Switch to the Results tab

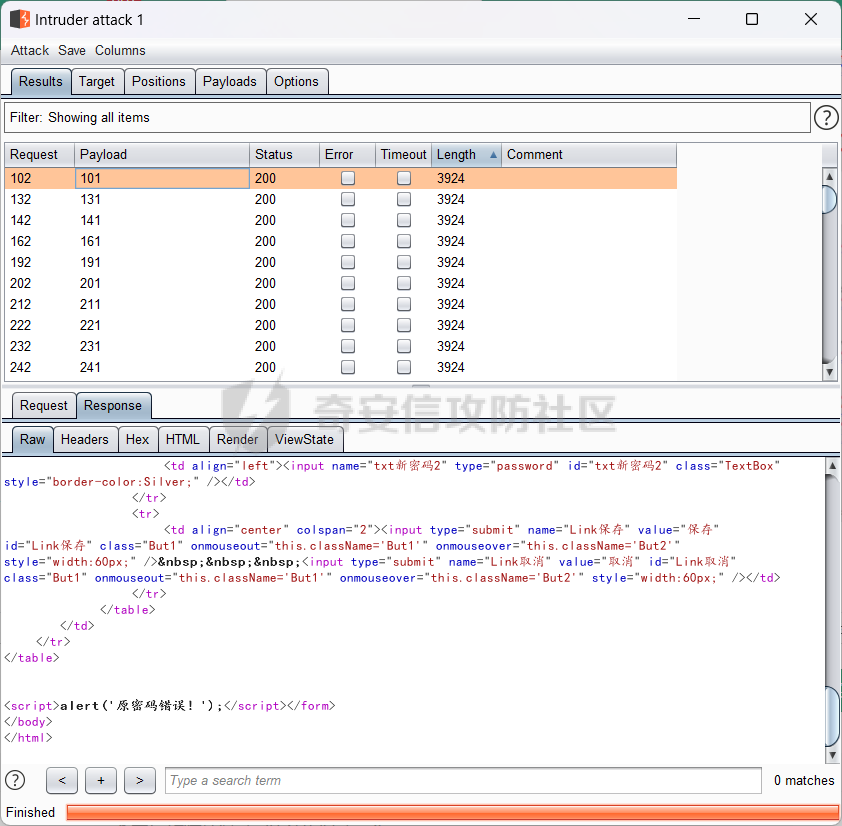point(41,82)
